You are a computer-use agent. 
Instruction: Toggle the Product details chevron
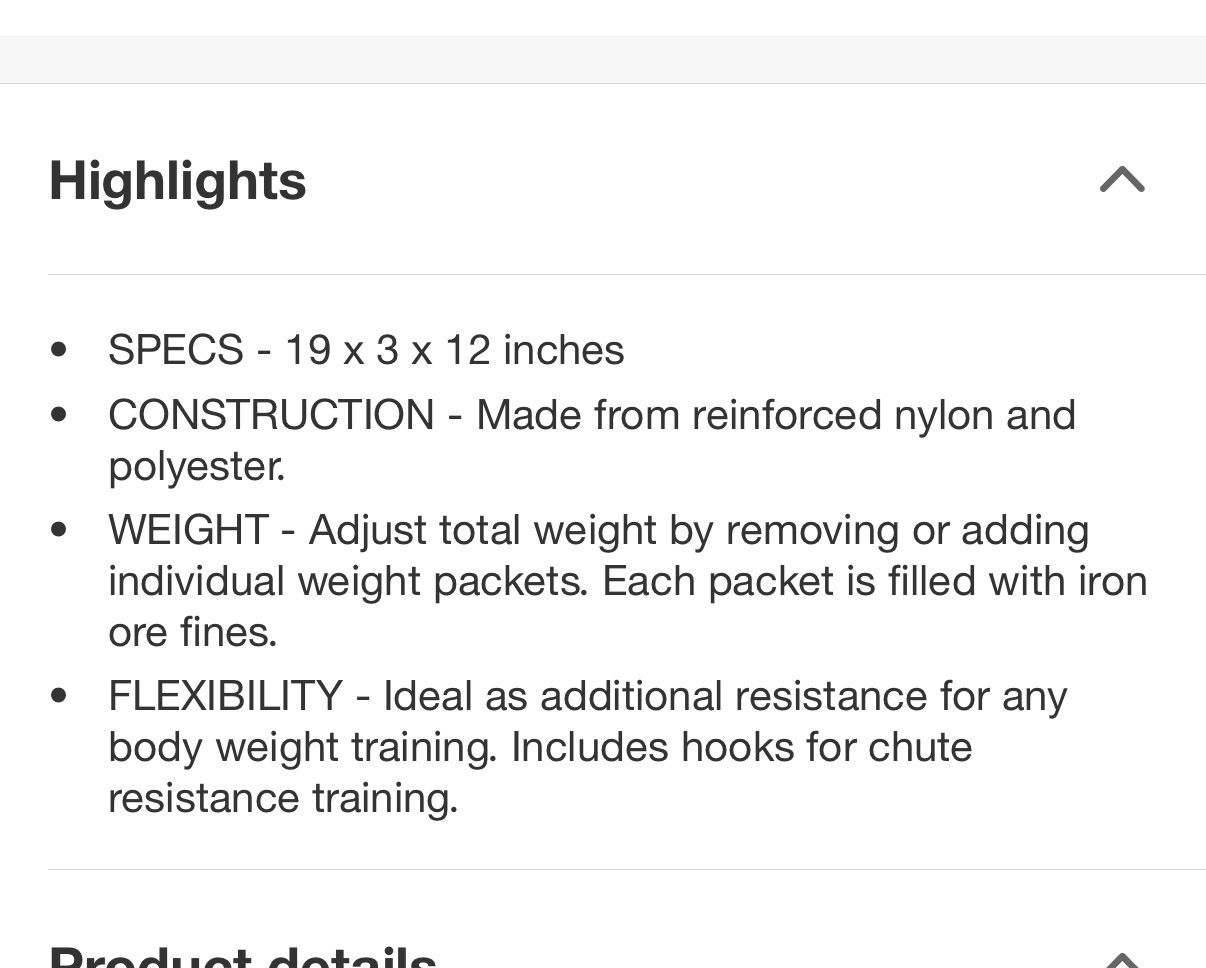click(1121, 960)
